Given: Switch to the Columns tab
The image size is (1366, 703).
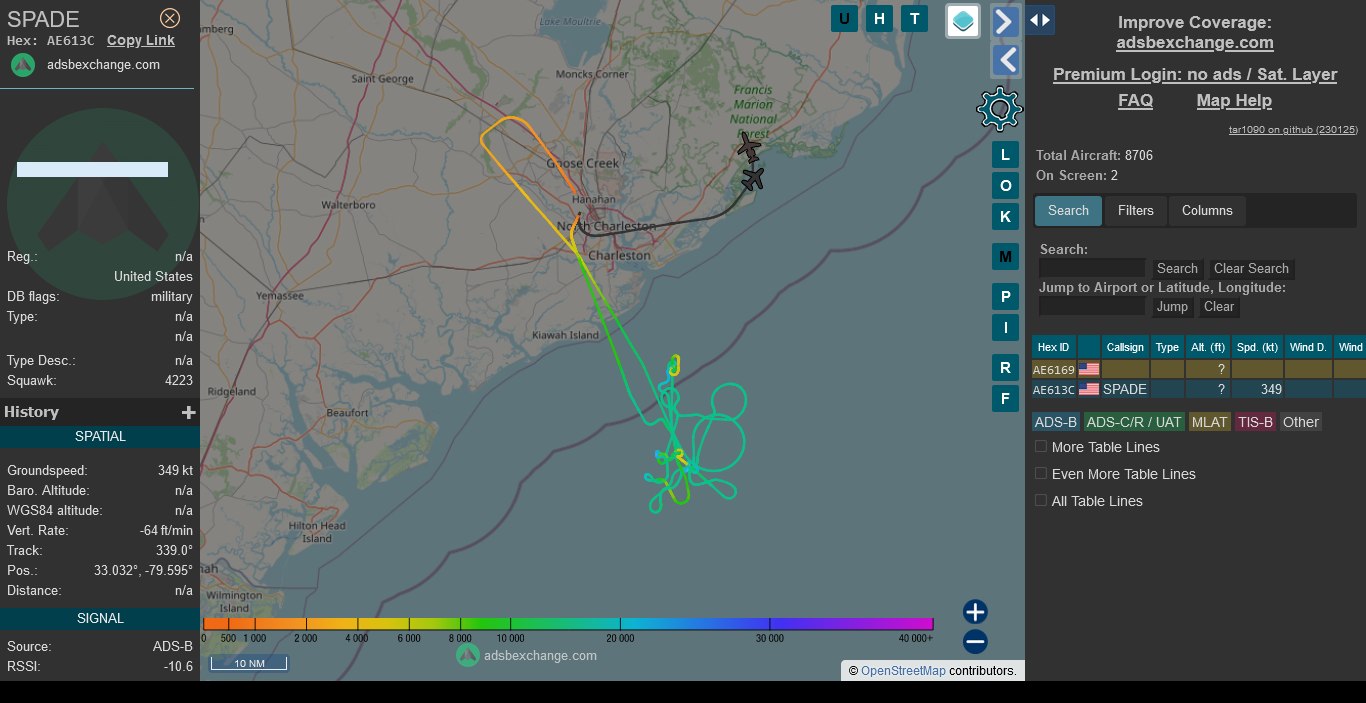Looking at the screenshot, I should click(1207, 210).
